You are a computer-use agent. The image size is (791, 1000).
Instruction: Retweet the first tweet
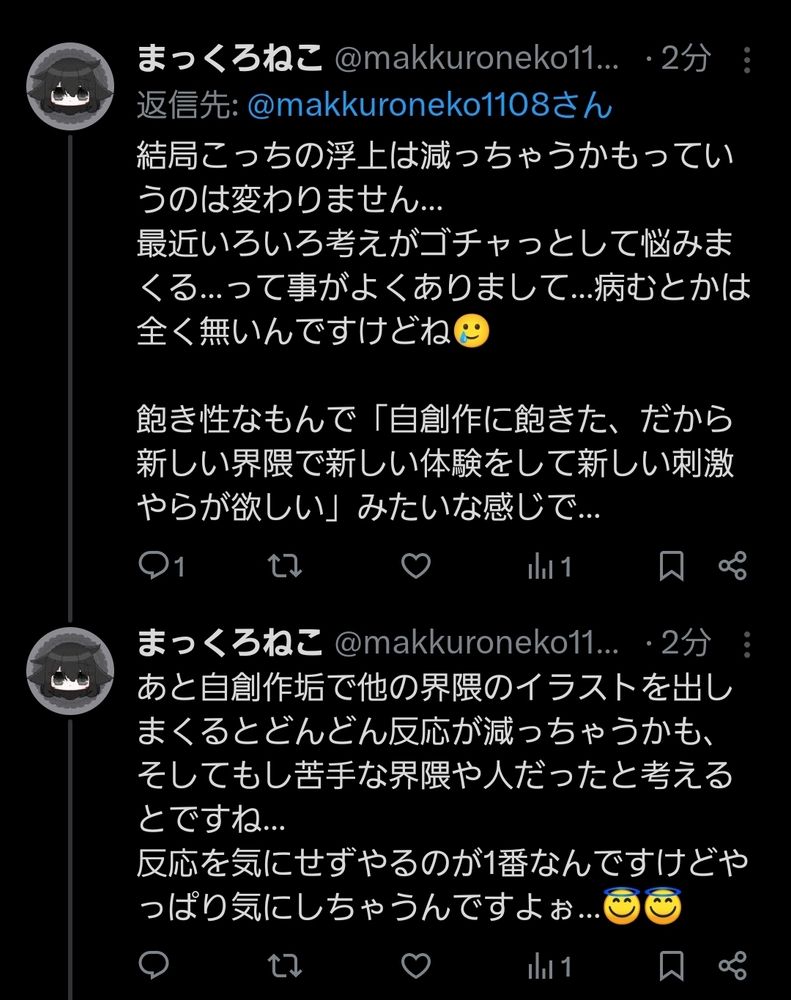[x=285, y=566]
